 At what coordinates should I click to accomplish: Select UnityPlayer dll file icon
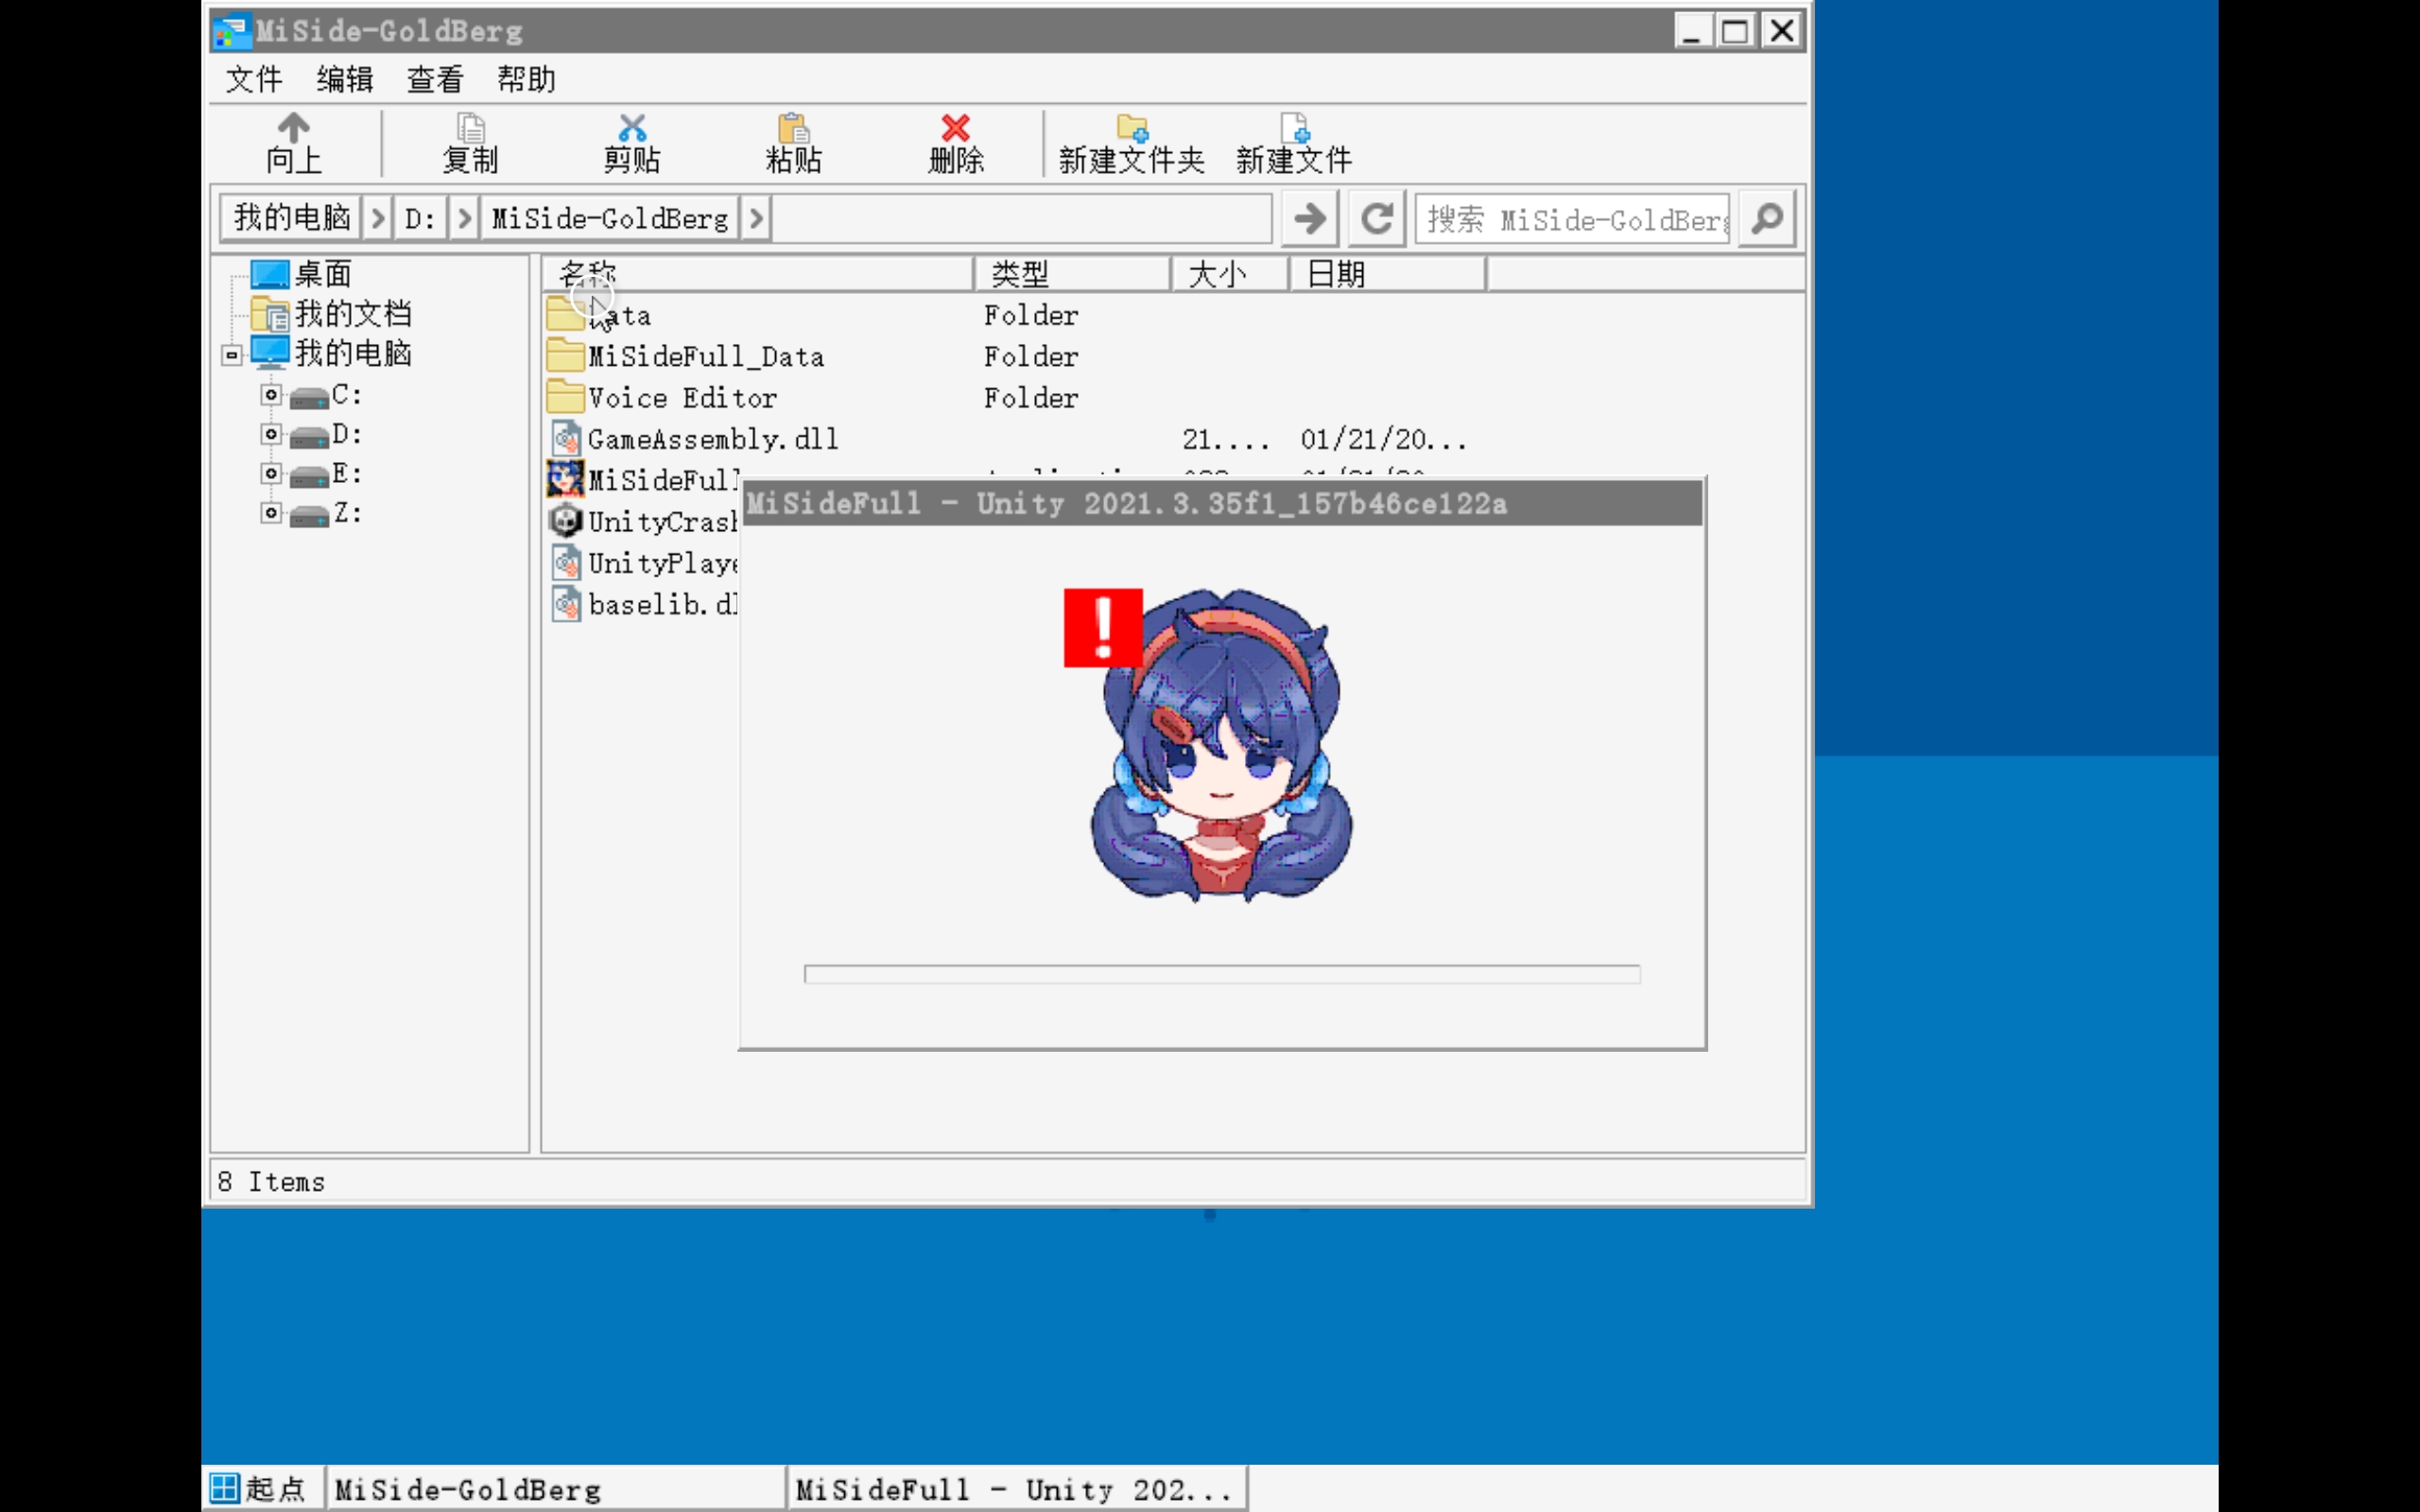(x=566, y=562)
